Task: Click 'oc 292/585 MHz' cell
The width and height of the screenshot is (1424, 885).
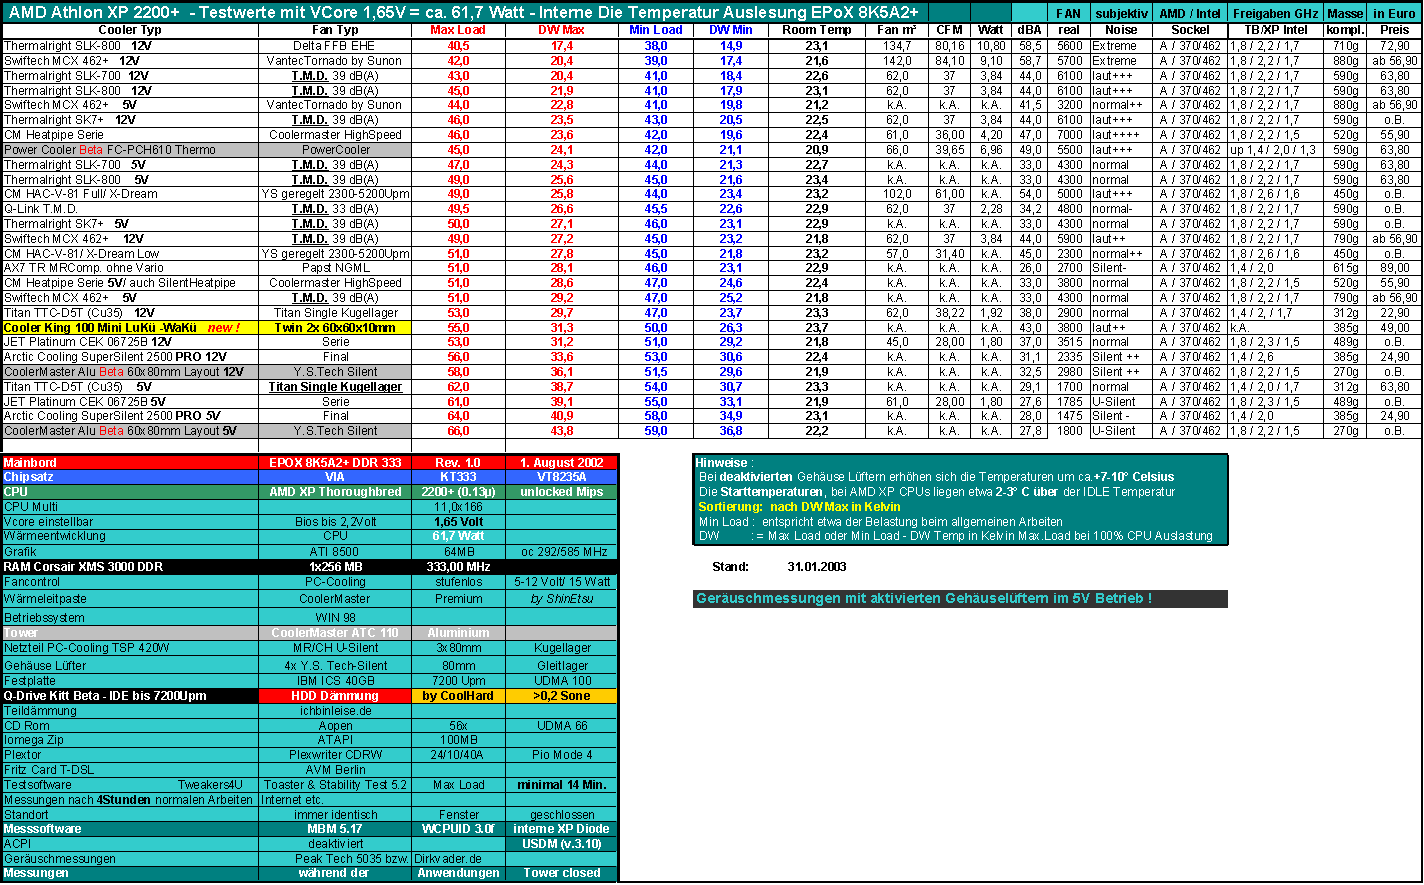Action: 562,552
